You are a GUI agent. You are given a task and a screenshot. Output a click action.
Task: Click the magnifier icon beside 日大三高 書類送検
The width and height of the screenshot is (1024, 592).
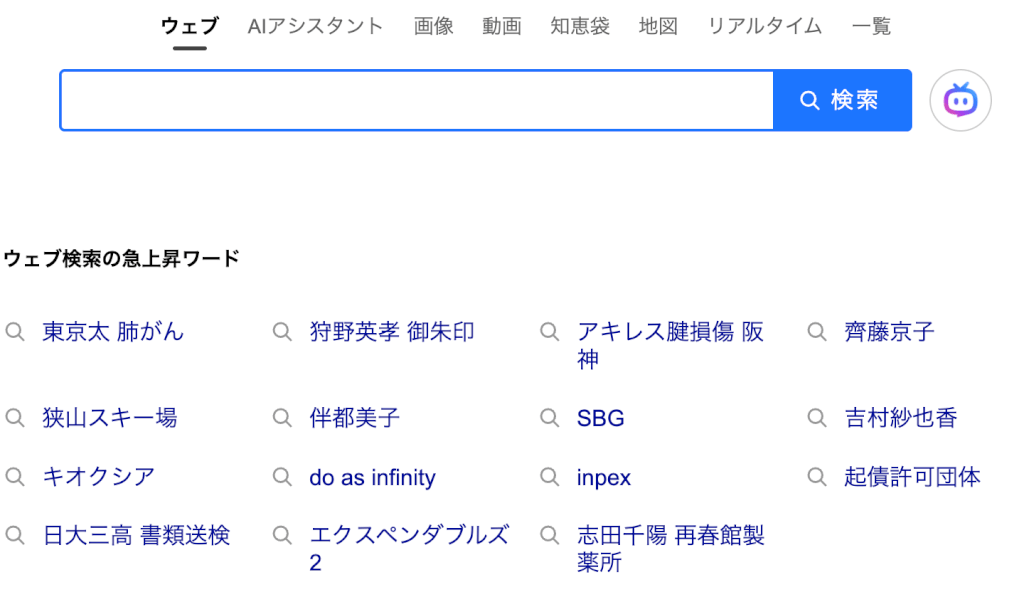[15, 535]
